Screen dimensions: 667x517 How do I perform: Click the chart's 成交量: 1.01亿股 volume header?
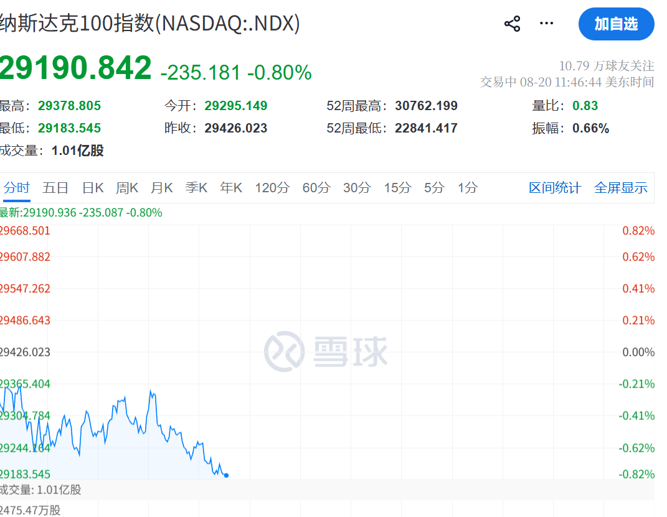40,490
